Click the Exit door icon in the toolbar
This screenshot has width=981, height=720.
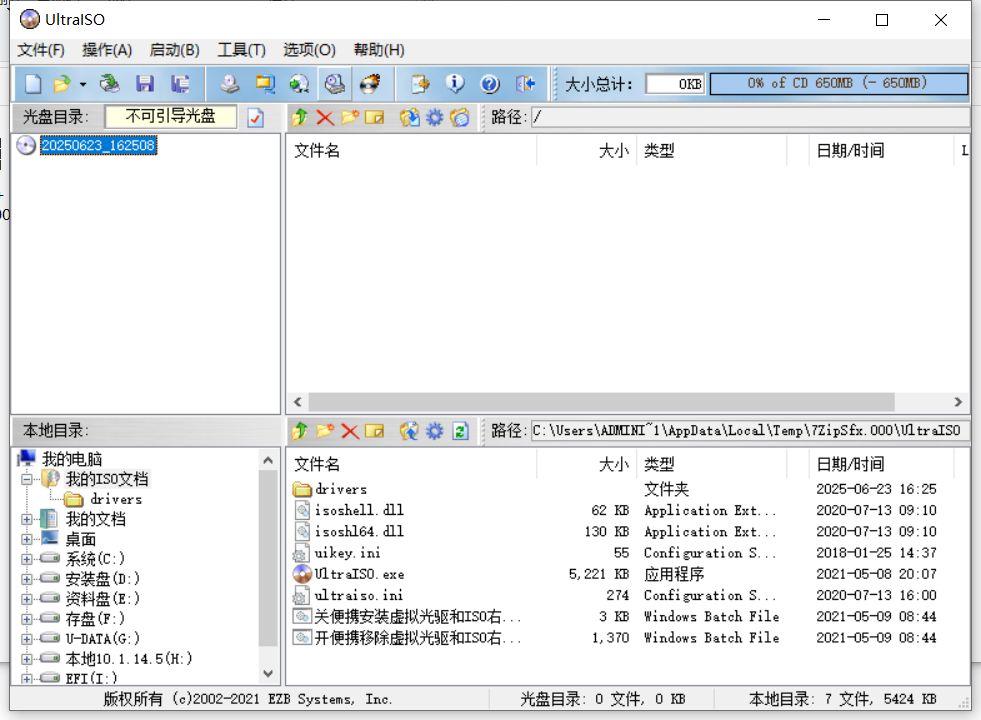[x=525, y=83]
